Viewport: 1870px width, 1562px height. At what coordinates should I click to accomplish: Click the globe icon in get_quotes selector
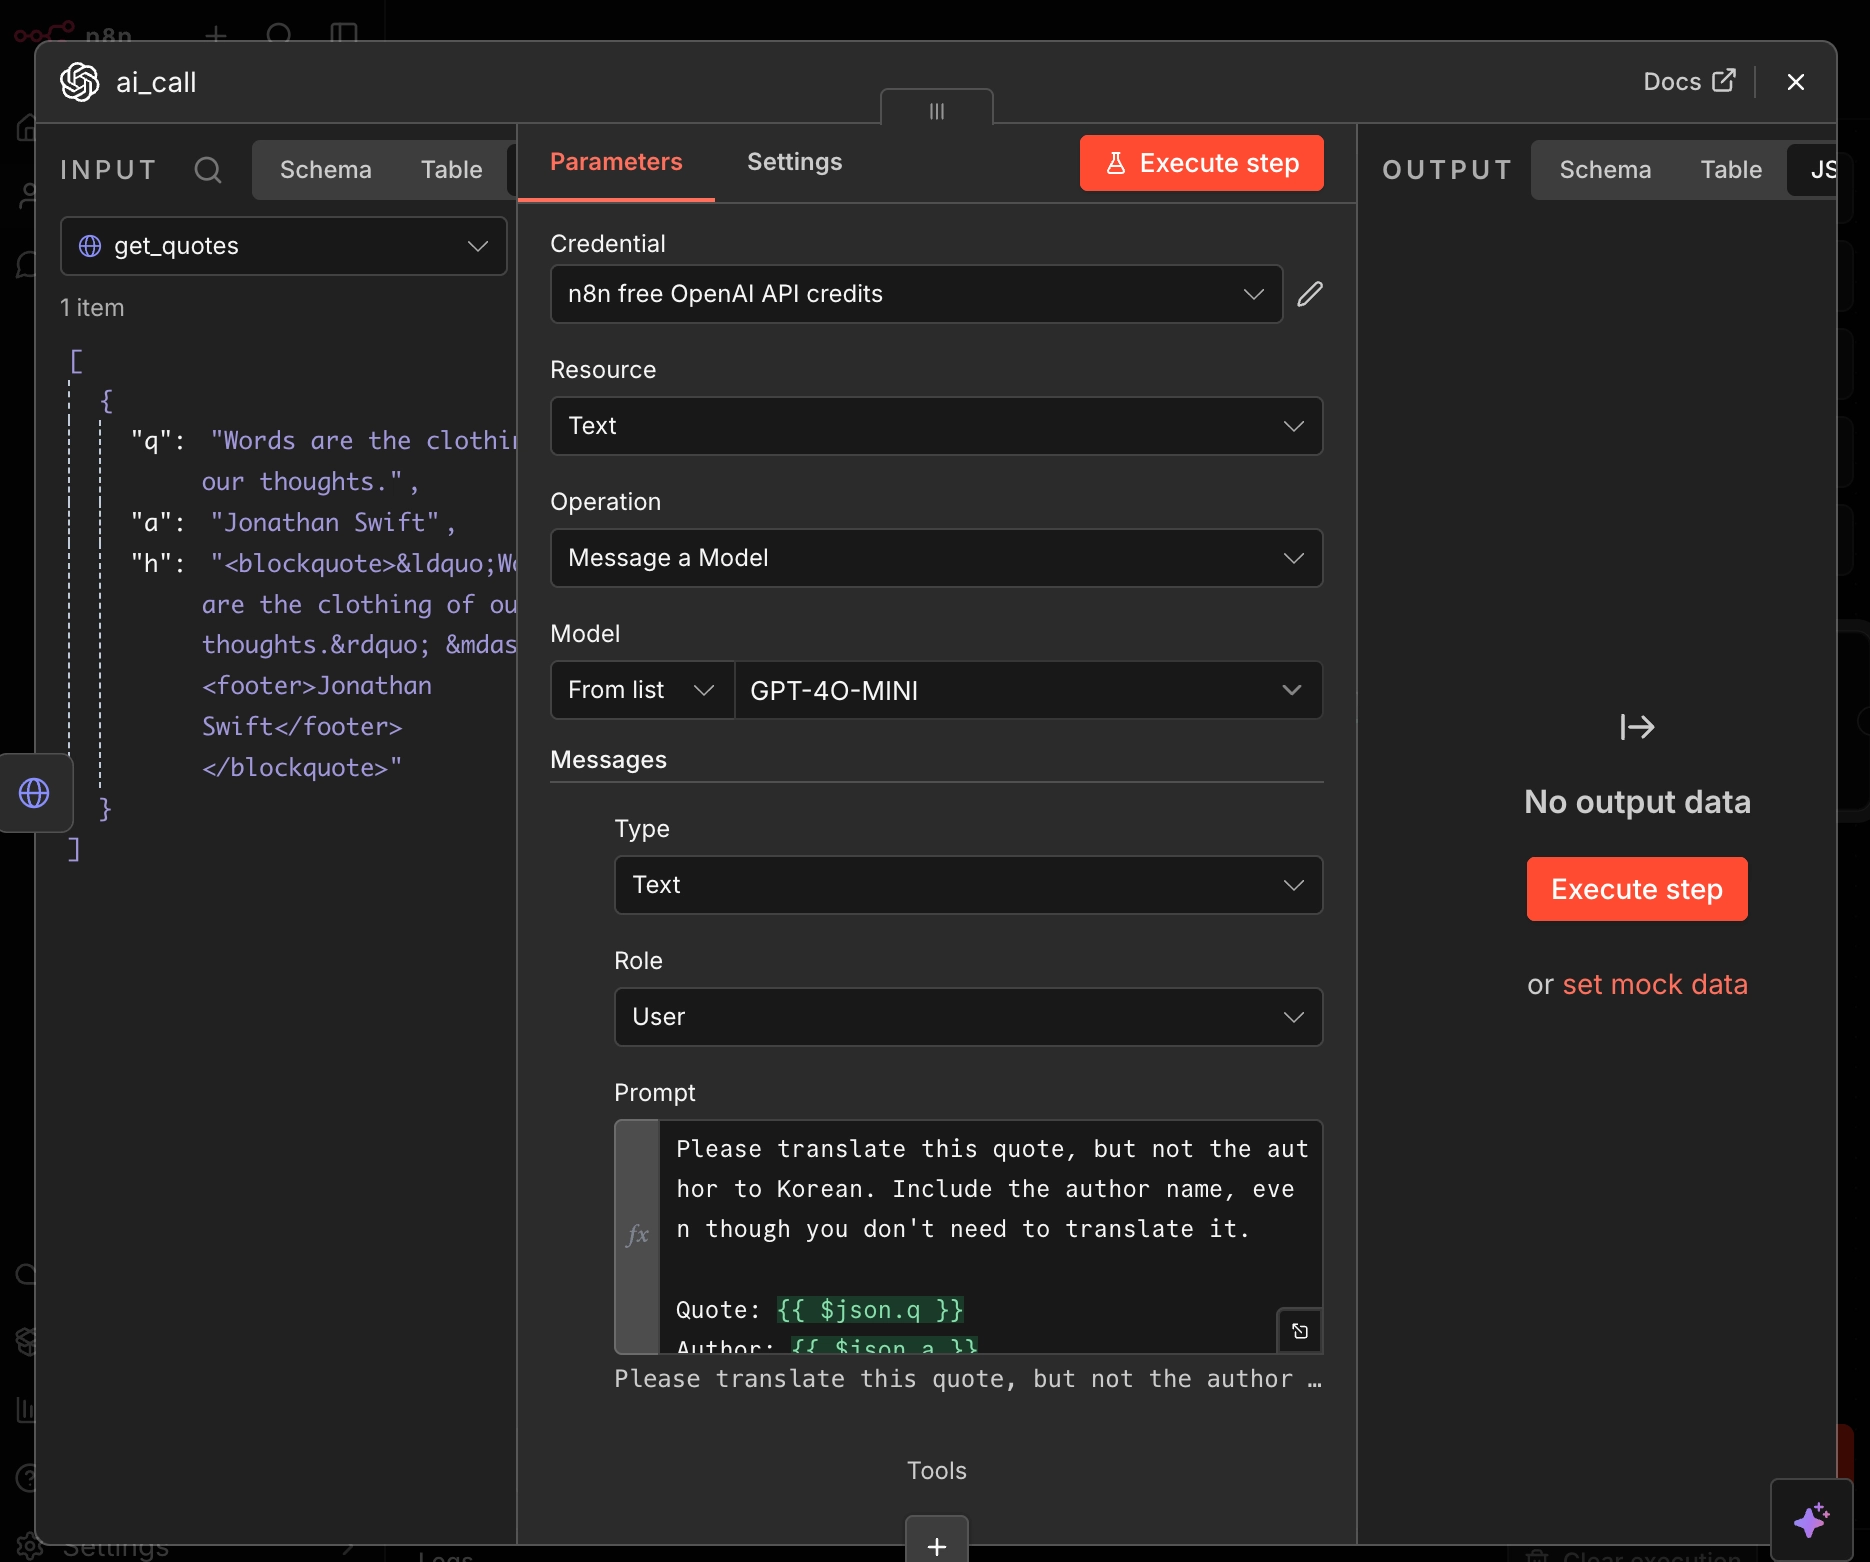pyautogui.click(x=90, y=246)
